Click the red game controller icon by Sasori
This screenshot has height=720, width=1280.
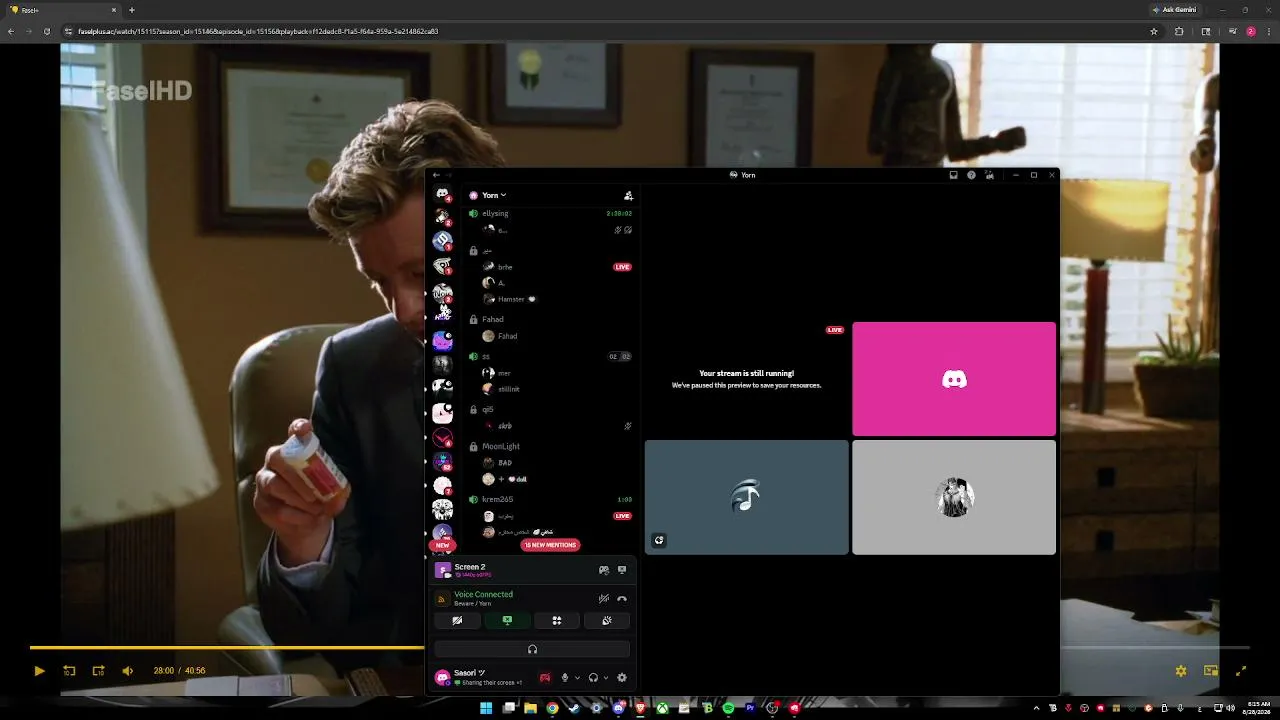pyautogui.click(x=545, y=678)
